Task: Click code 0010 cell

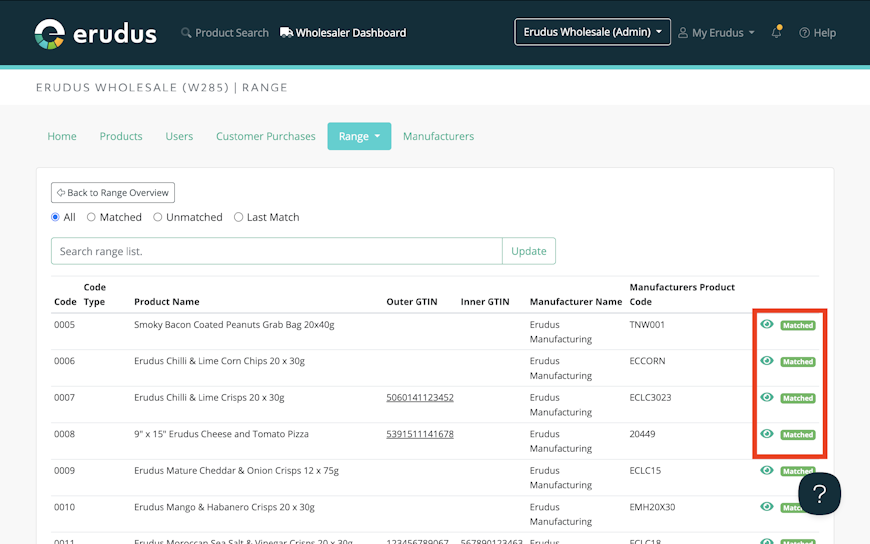Action: tap(64, 507)
